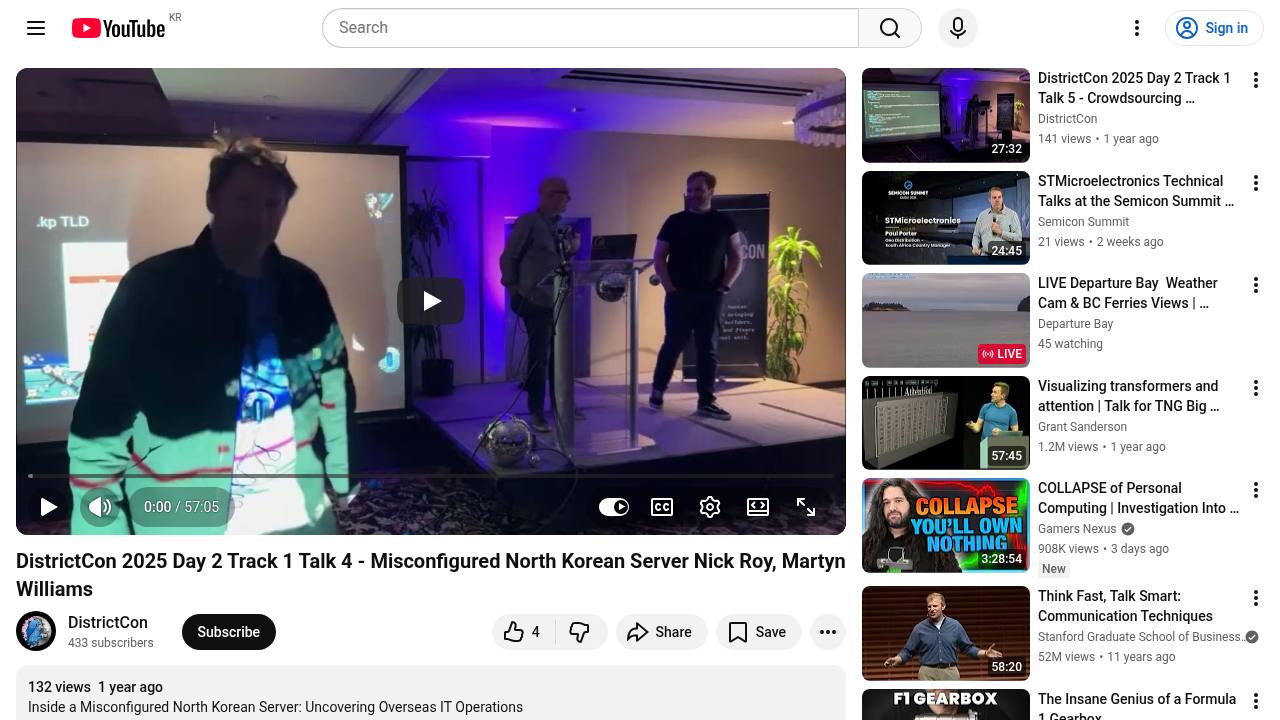
Task: Toggle closed captions (CC)
Action: [662, 507]
